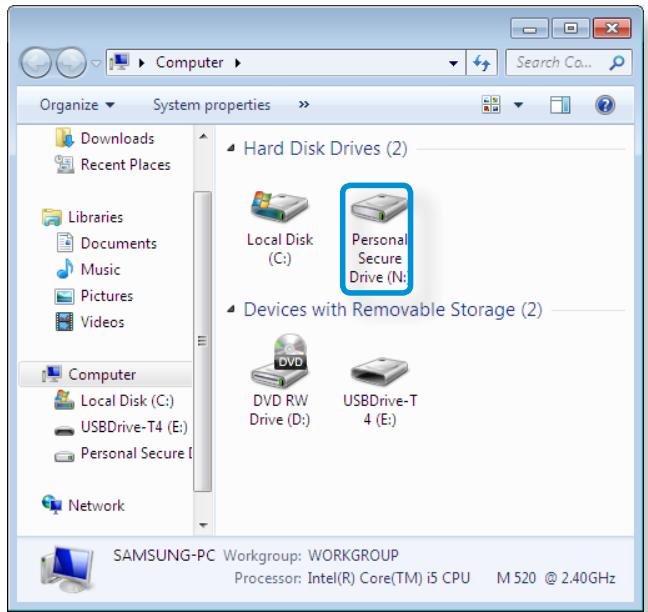Expand the arrow after Computer breadcrumb
Screen dimensions: 648x612
point(238,63)
